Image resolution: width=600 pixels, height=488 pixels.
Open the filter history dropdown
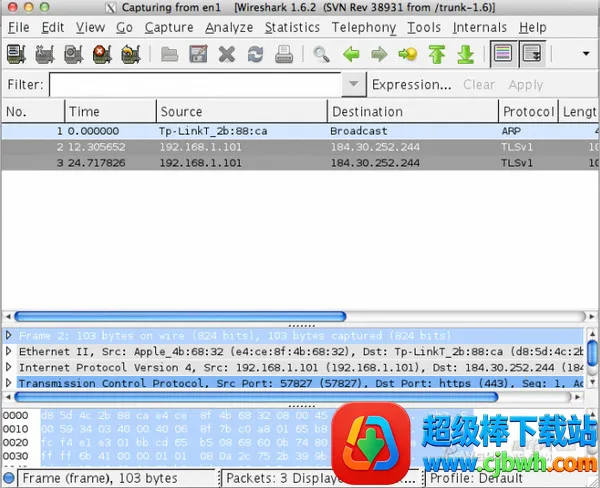[354, 84]
